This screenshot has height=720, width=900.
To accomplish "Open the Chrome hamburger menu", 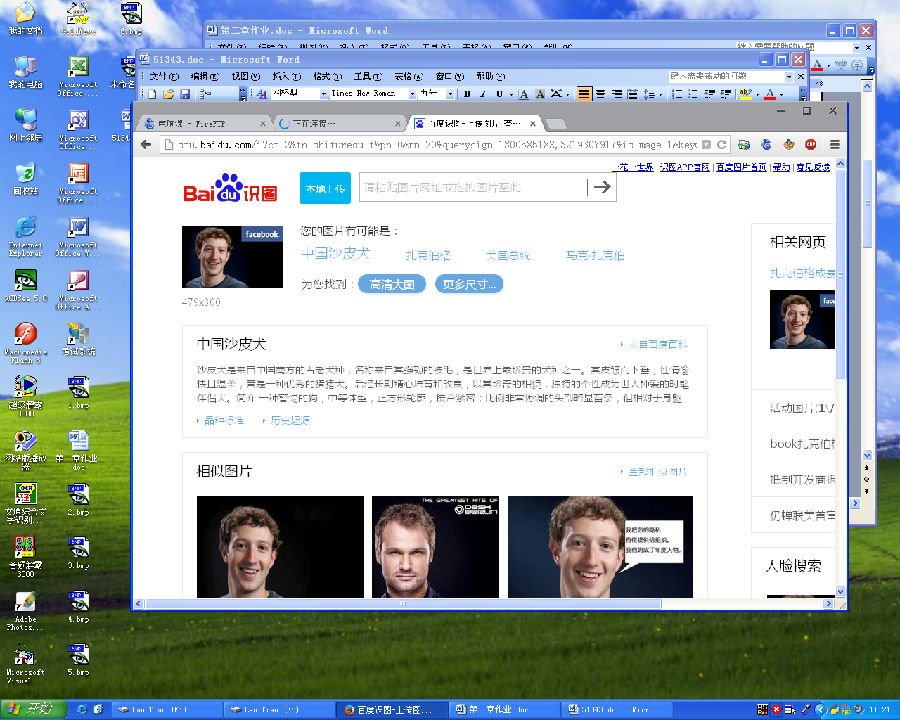I will tap(835, 145).
